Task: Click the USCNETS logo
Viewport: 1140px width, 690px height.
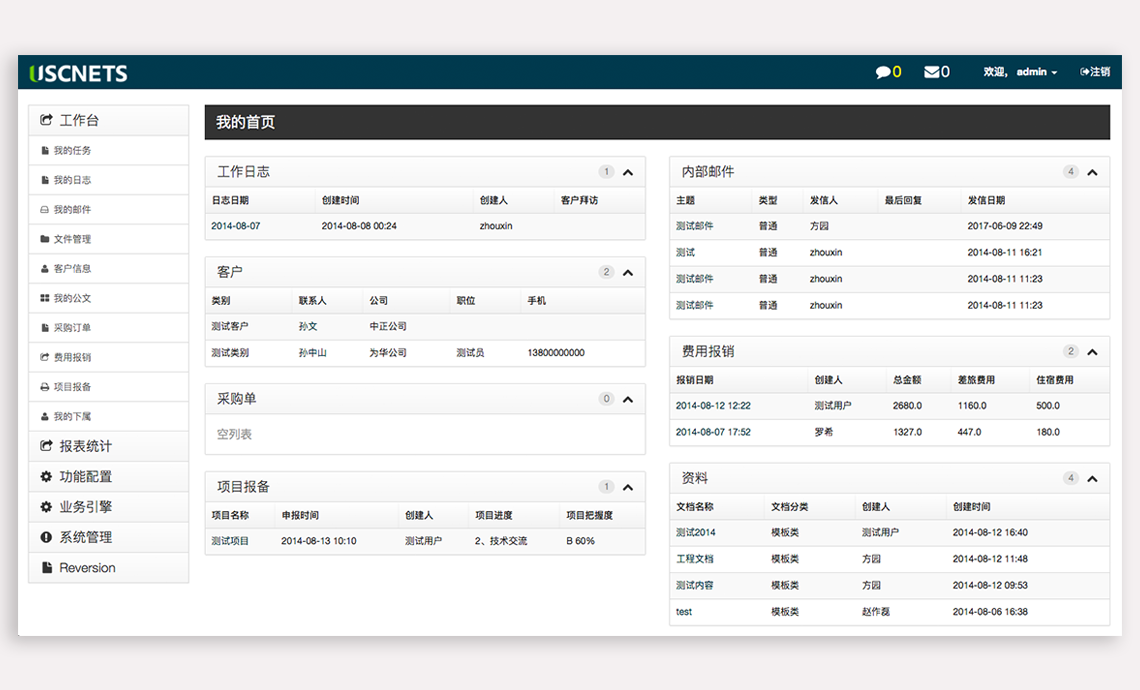Action: point(79,73)
